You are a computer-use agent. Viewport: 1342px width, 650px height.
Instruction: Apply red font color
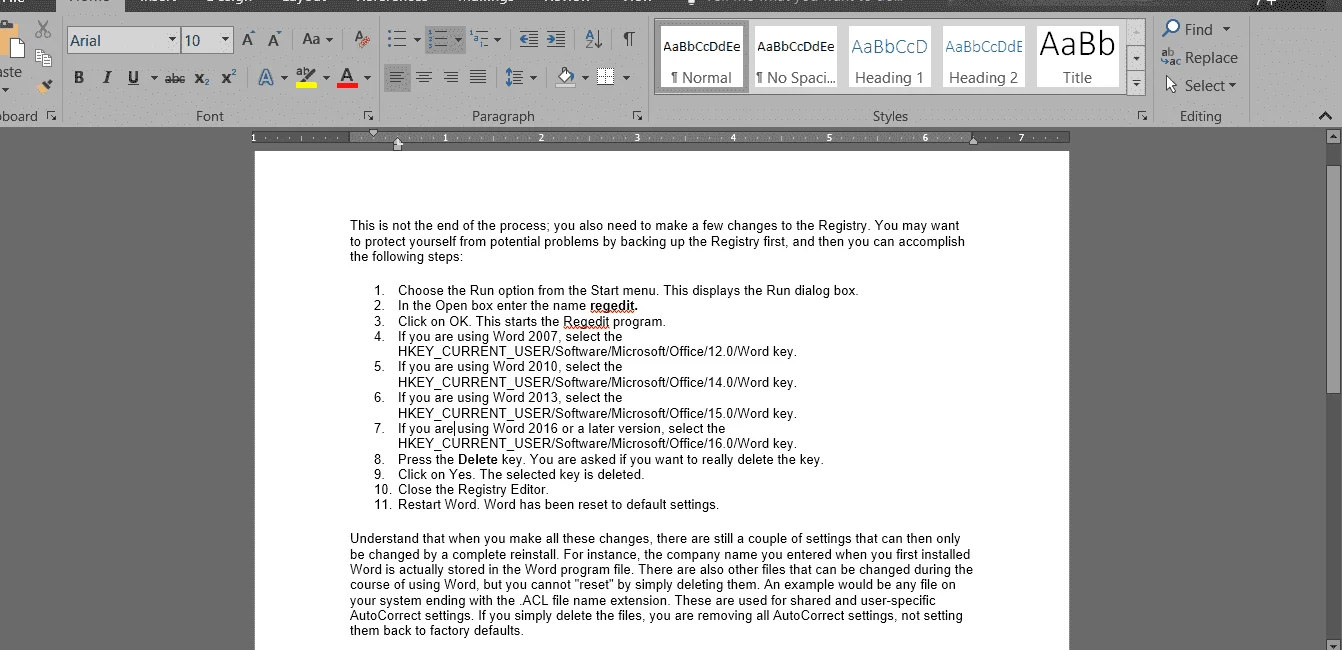click(x=347, y=78)
